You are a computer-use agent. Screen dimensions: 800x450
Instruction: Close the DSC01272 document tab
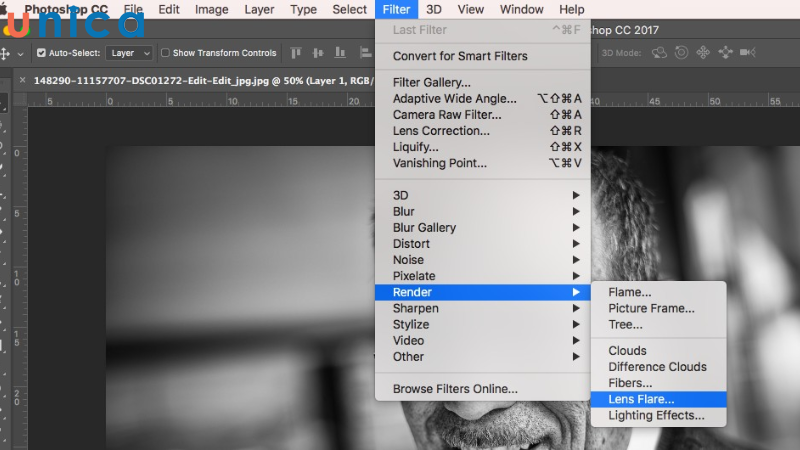[22, 80]
